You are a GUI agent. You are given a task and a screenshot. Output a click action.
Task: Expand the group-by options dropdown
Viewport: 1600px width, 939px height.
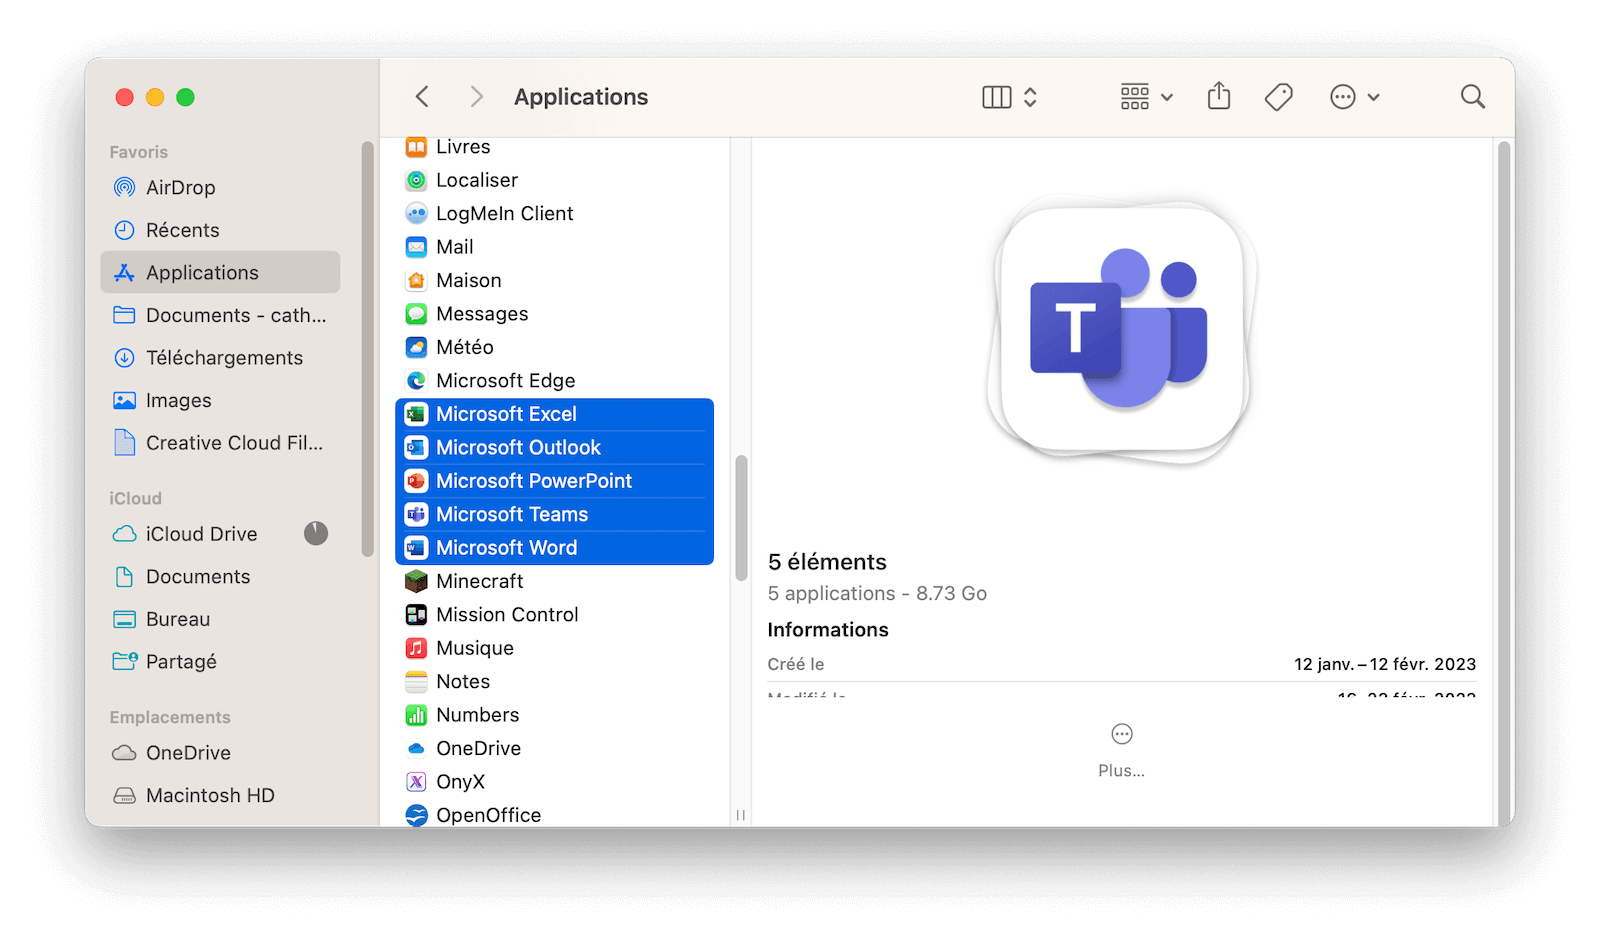(1146, 97)
